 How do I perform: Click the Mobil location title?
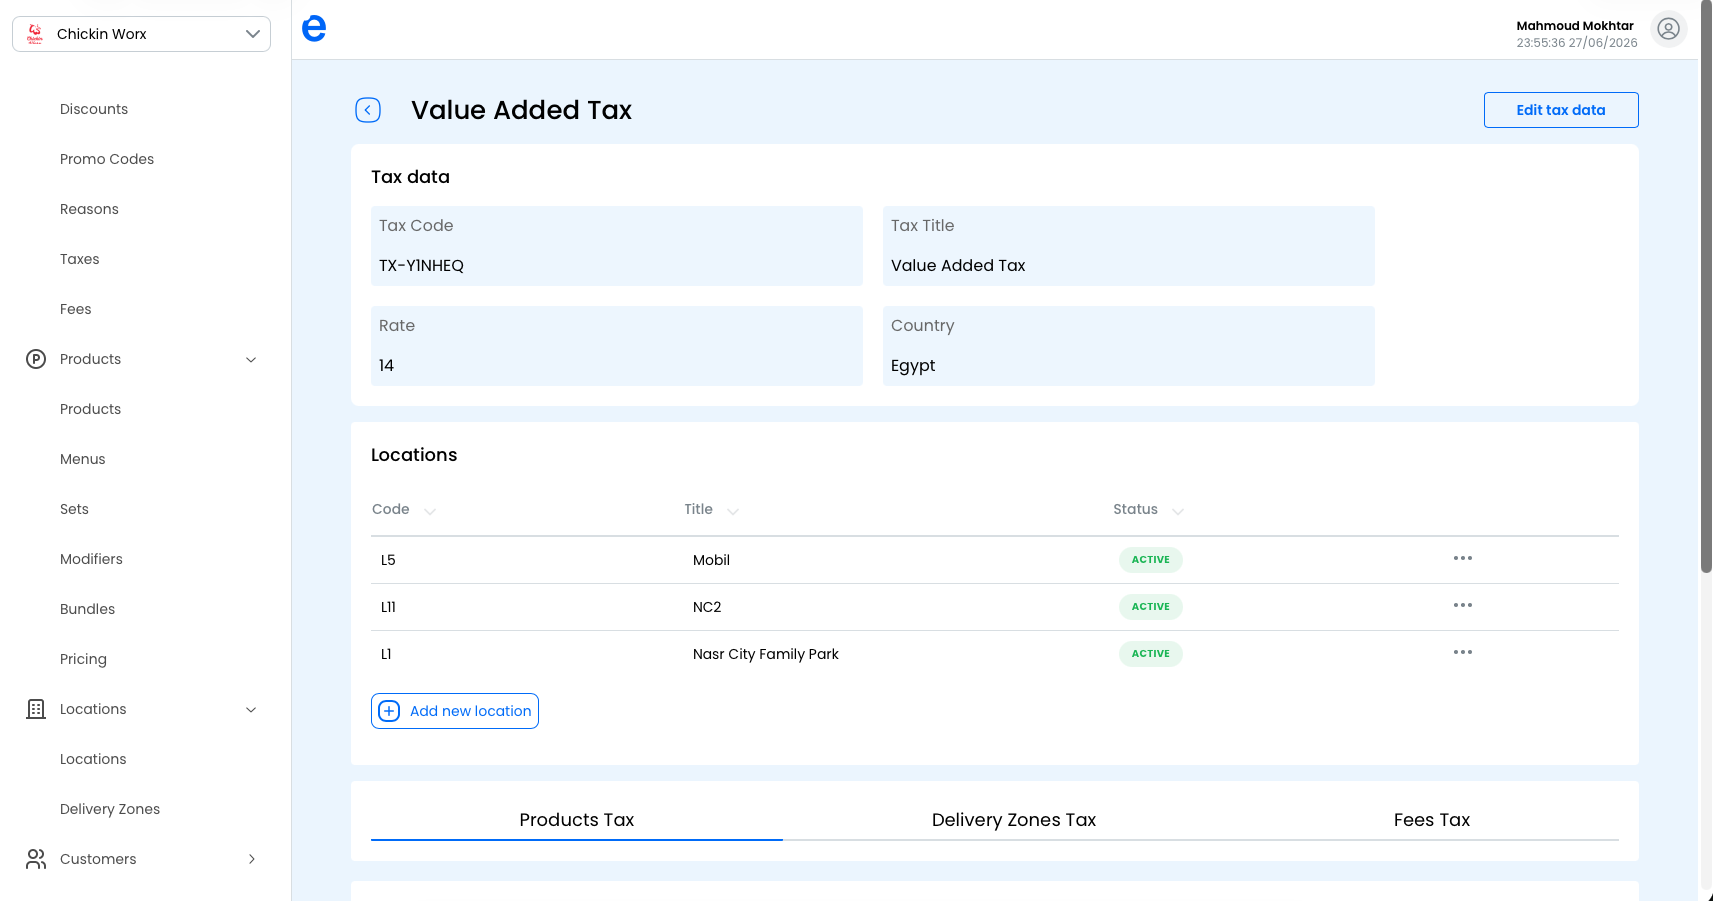pos(711,560)
